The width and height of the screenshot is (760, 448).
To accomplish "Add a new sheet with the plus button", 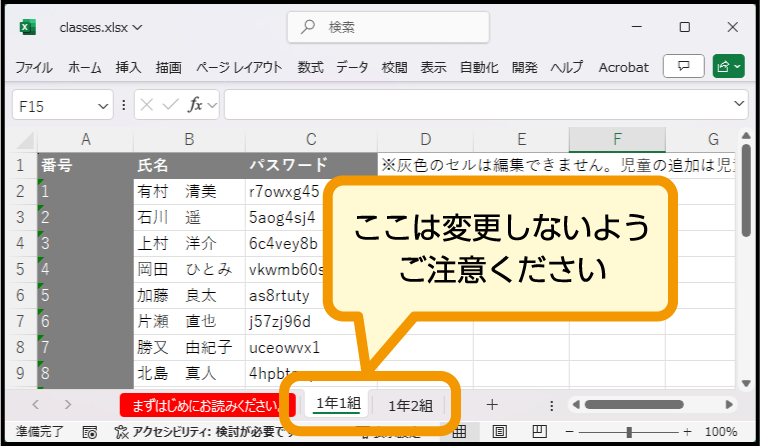I will (x=492, y=404).
